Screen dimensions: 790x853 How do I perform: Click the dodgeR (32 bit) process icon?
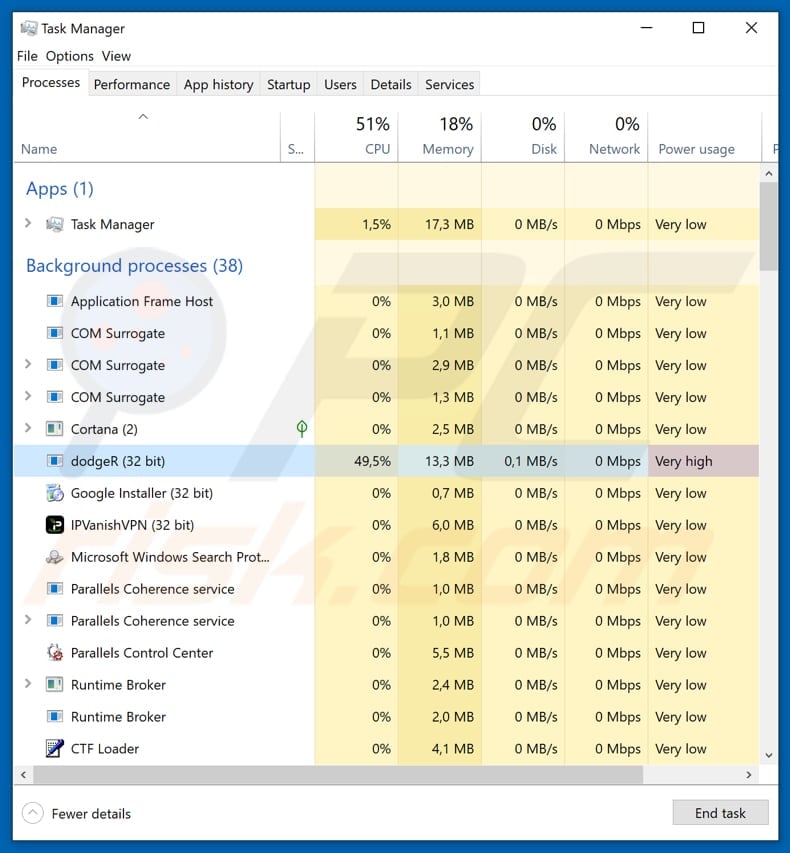click(x=54, y=461)
